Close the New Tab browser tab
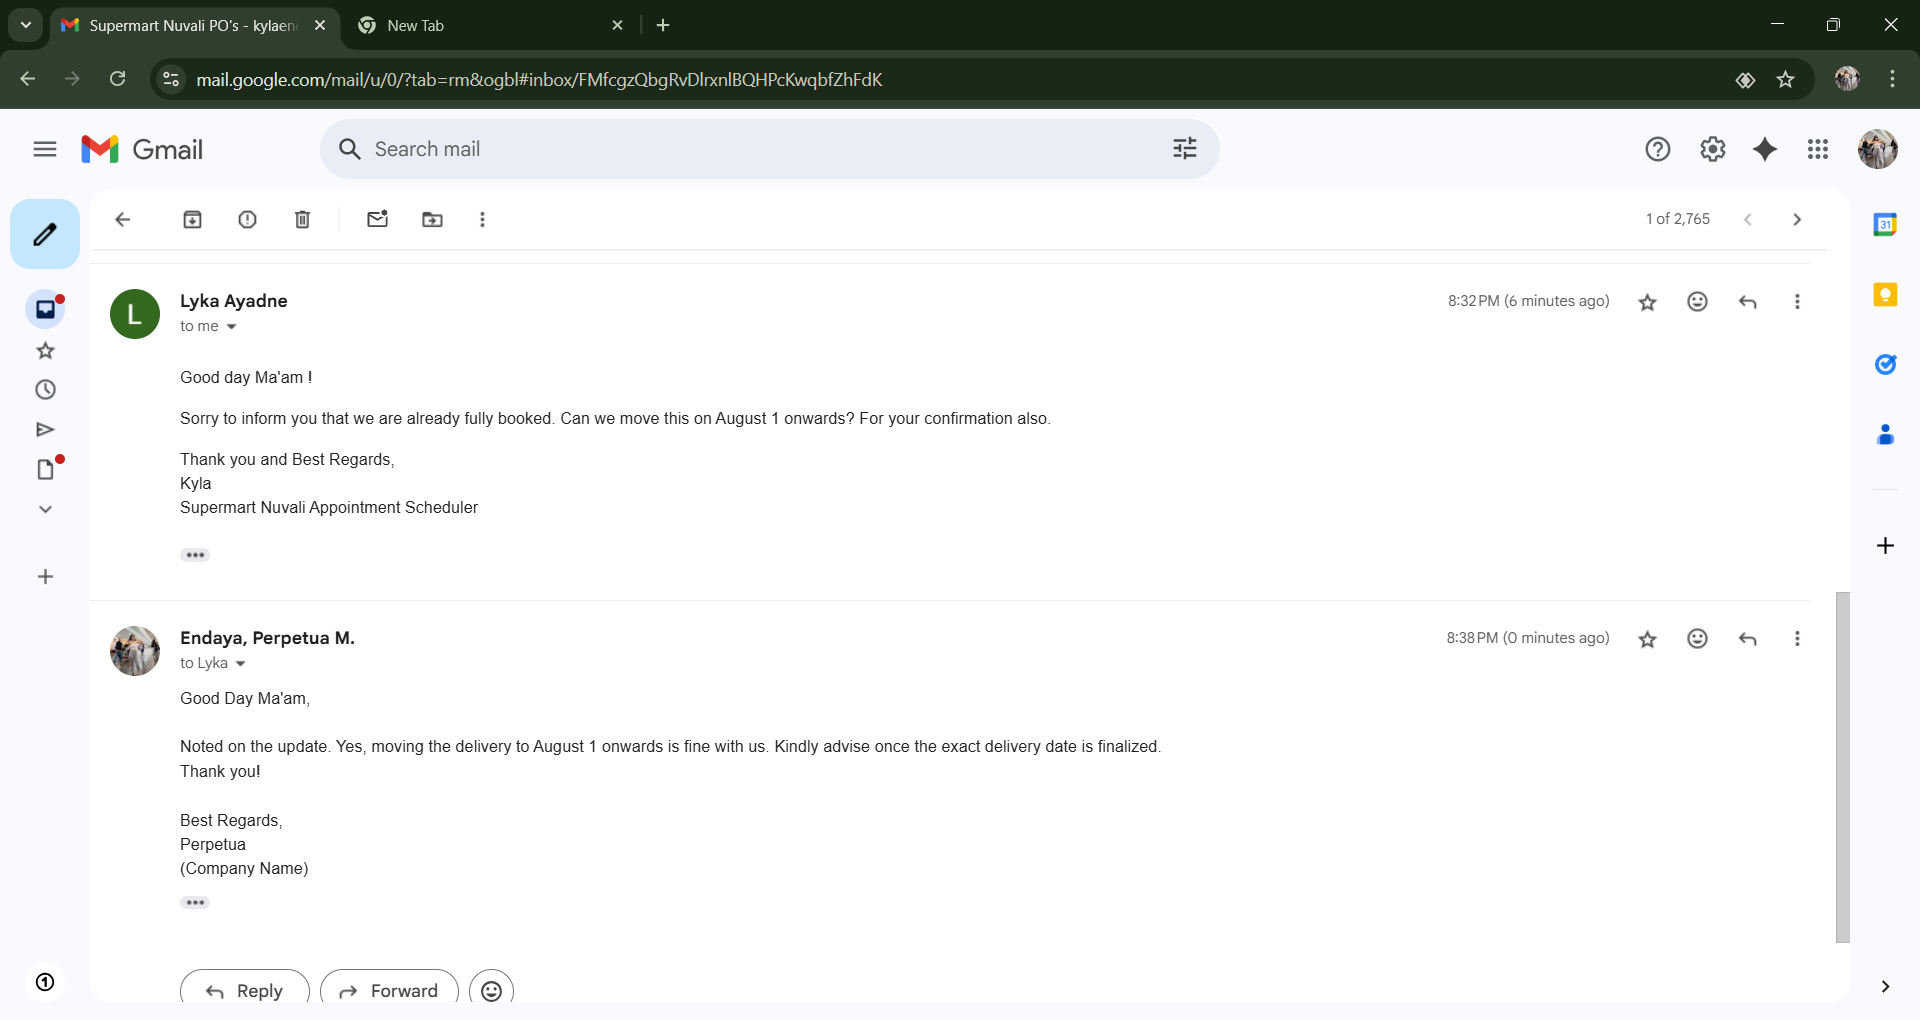 pos(617,25)
